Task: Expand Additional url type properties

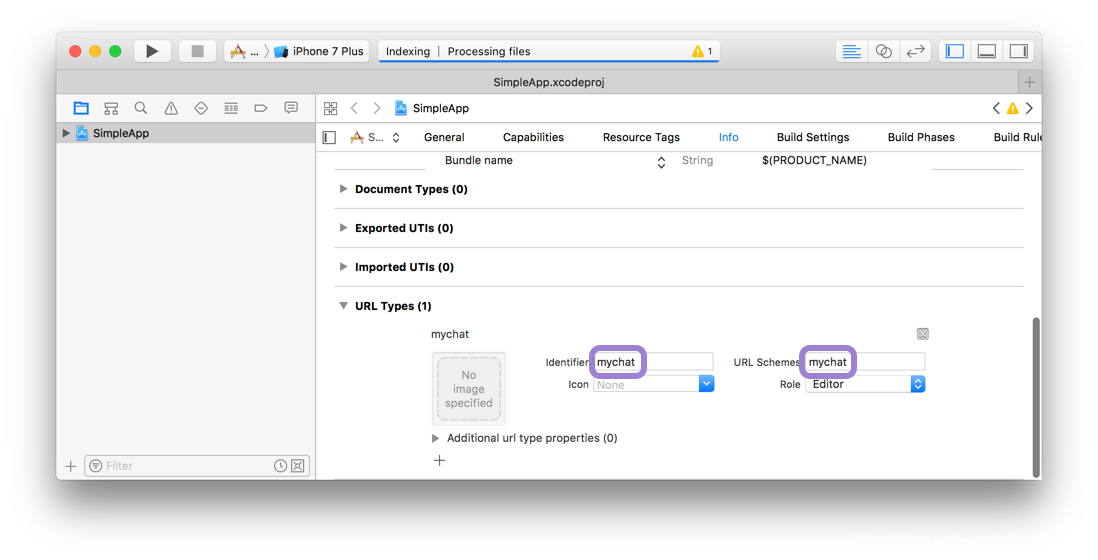Action: click(436, 438)
